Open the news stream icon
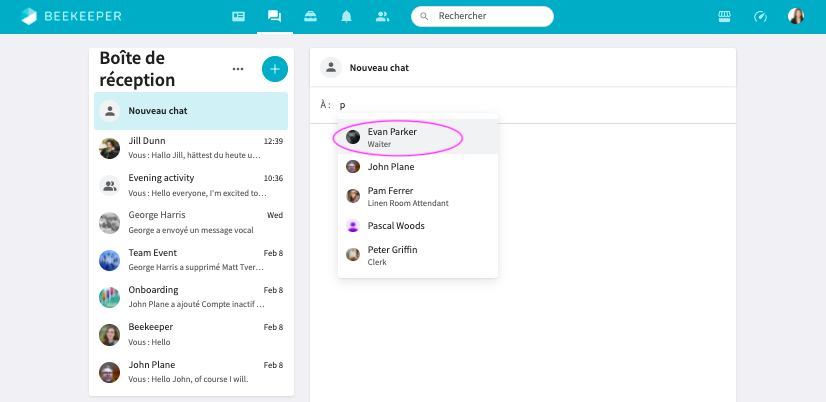 [x=238, y=16]
